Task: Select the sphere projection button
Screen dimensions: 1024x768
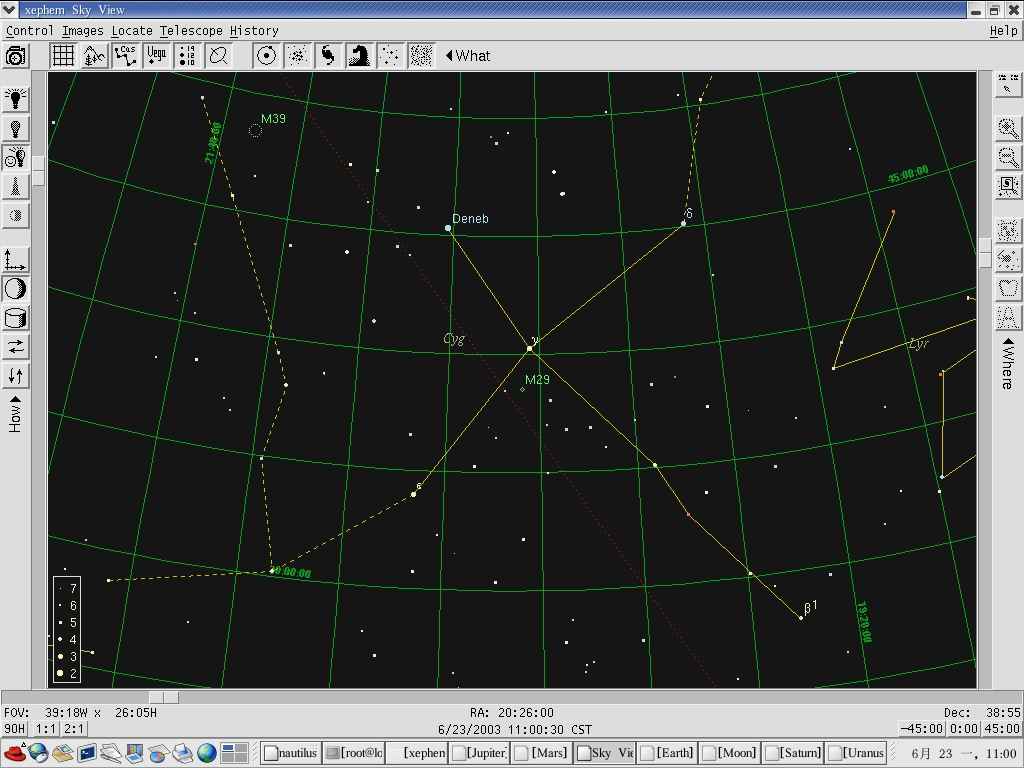Action: click(16, 289)
